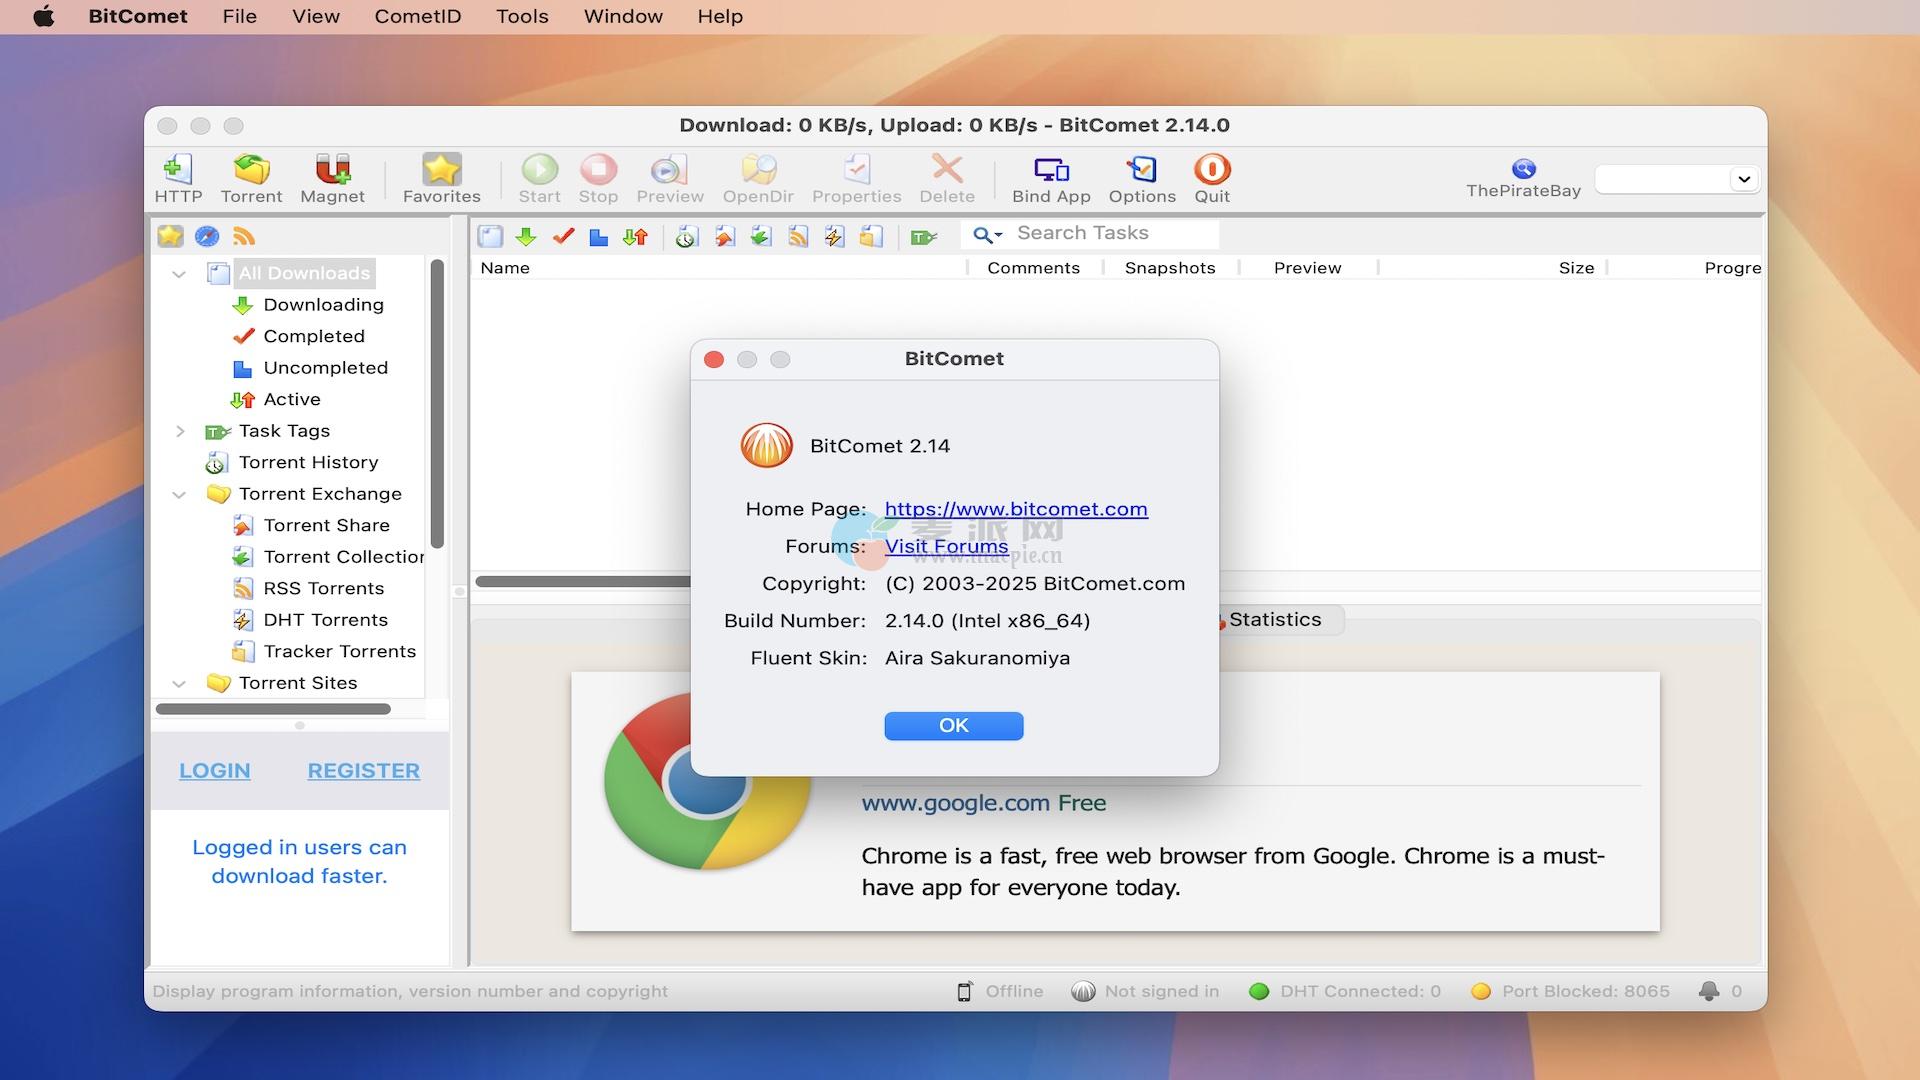The image size is (1920, 1080).
Task: Select Tracker Torrents tree item
Action: pyautogui.click(x=339, y=651)
